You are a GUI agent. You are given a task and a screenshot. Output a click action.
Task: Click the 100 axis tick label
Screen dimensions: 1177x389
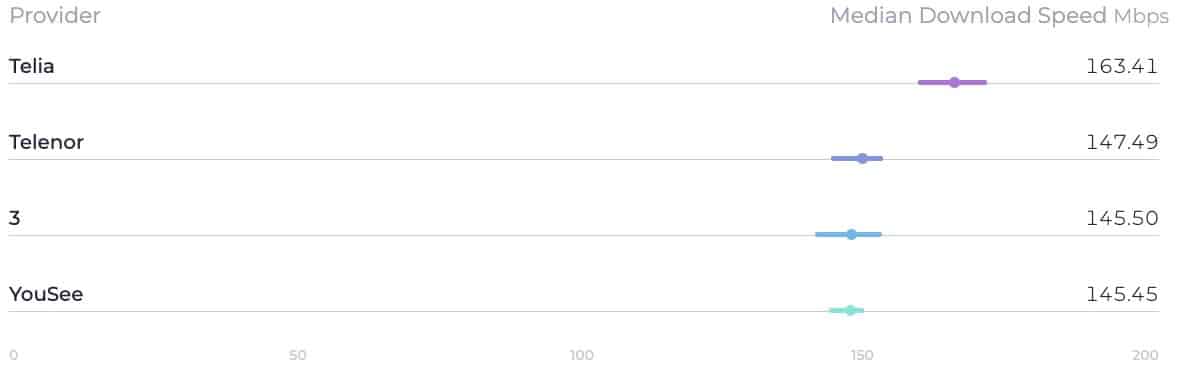[582, 354]
